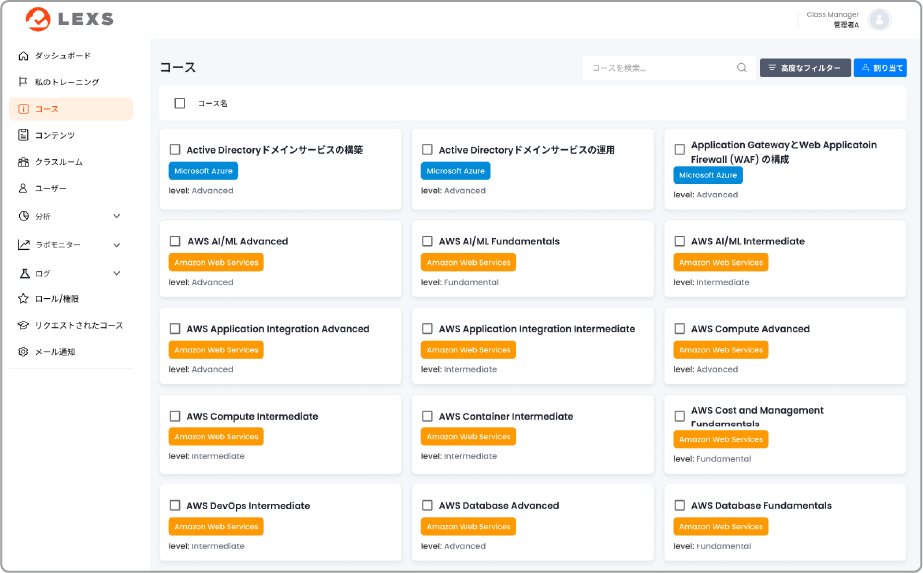
Task: Check AWS Compute Advanced checkbox
Action: [680, 329]
